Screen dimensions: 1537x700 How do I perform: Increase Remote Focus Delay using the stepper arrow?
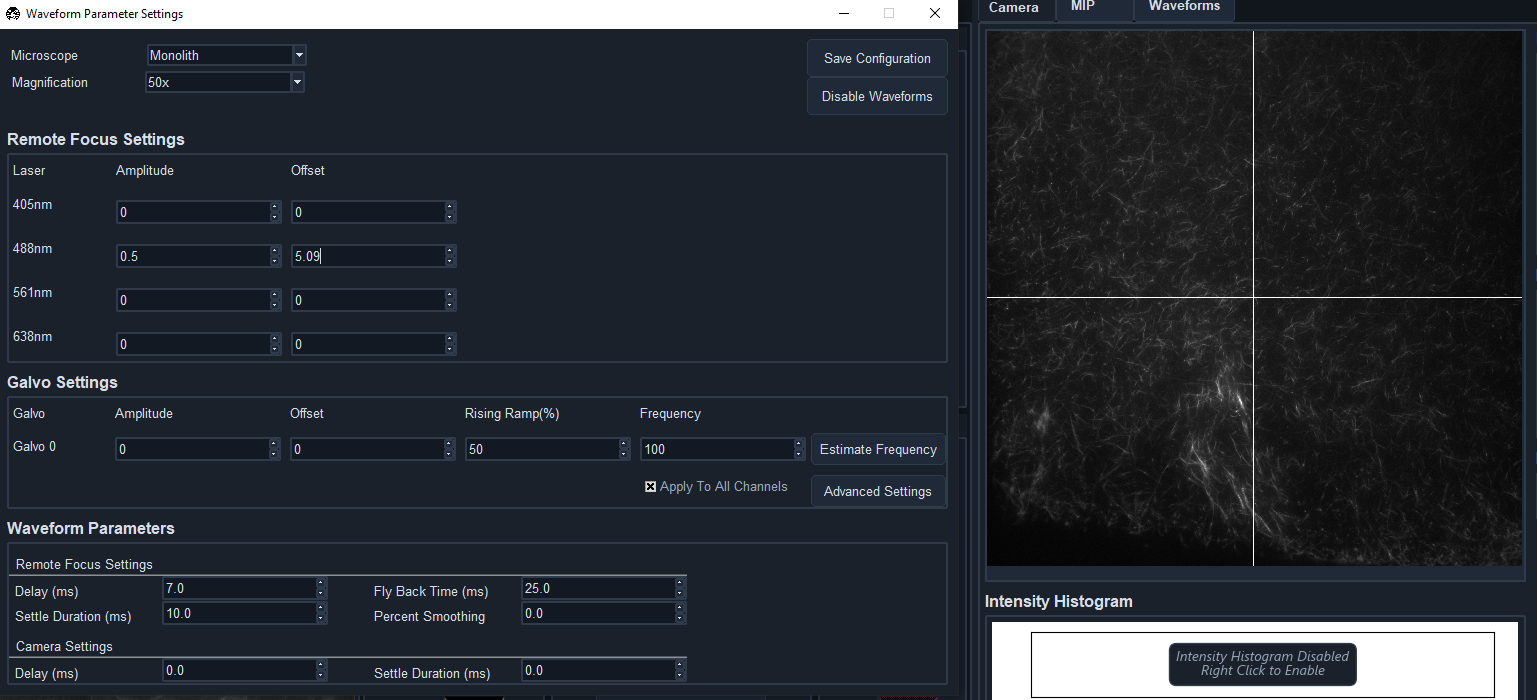coord(320,583)
